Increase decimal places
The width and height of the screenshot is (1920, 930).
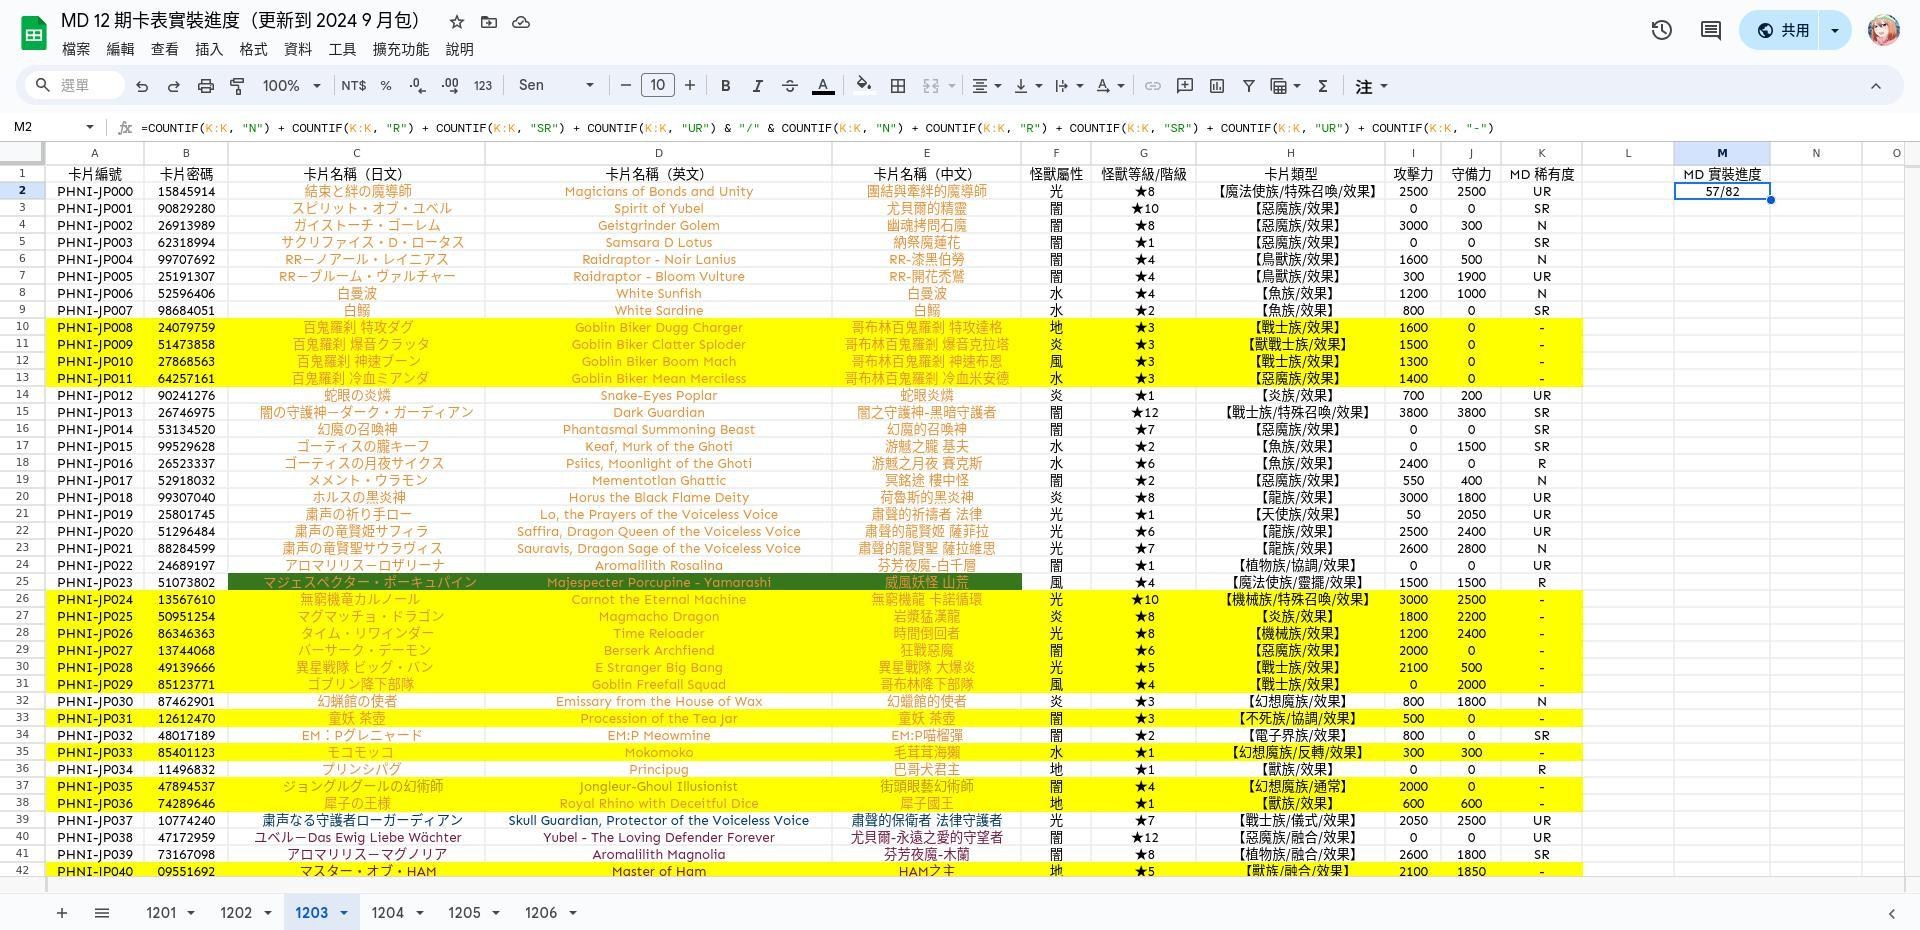pyautogui.click(x=450, y=86)
